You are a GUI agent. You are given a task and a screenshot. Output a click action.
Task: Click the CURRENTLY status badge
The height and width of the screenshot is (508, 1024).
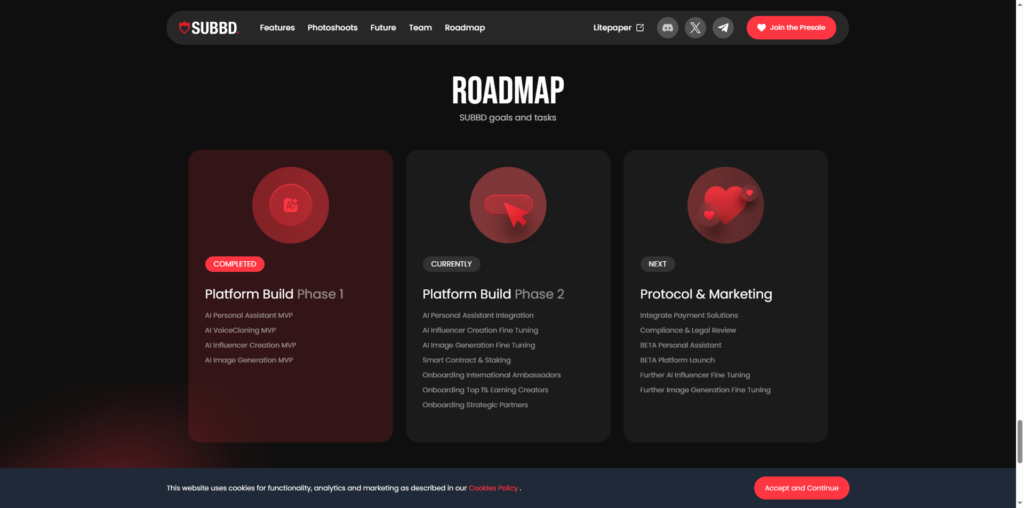[x=451, y=264]
